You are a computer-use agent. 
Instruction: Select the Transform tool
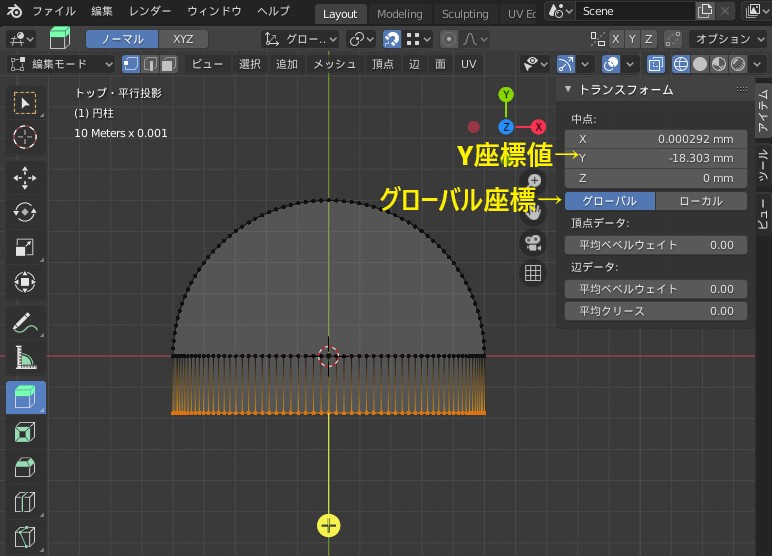(x=25, y=282)
